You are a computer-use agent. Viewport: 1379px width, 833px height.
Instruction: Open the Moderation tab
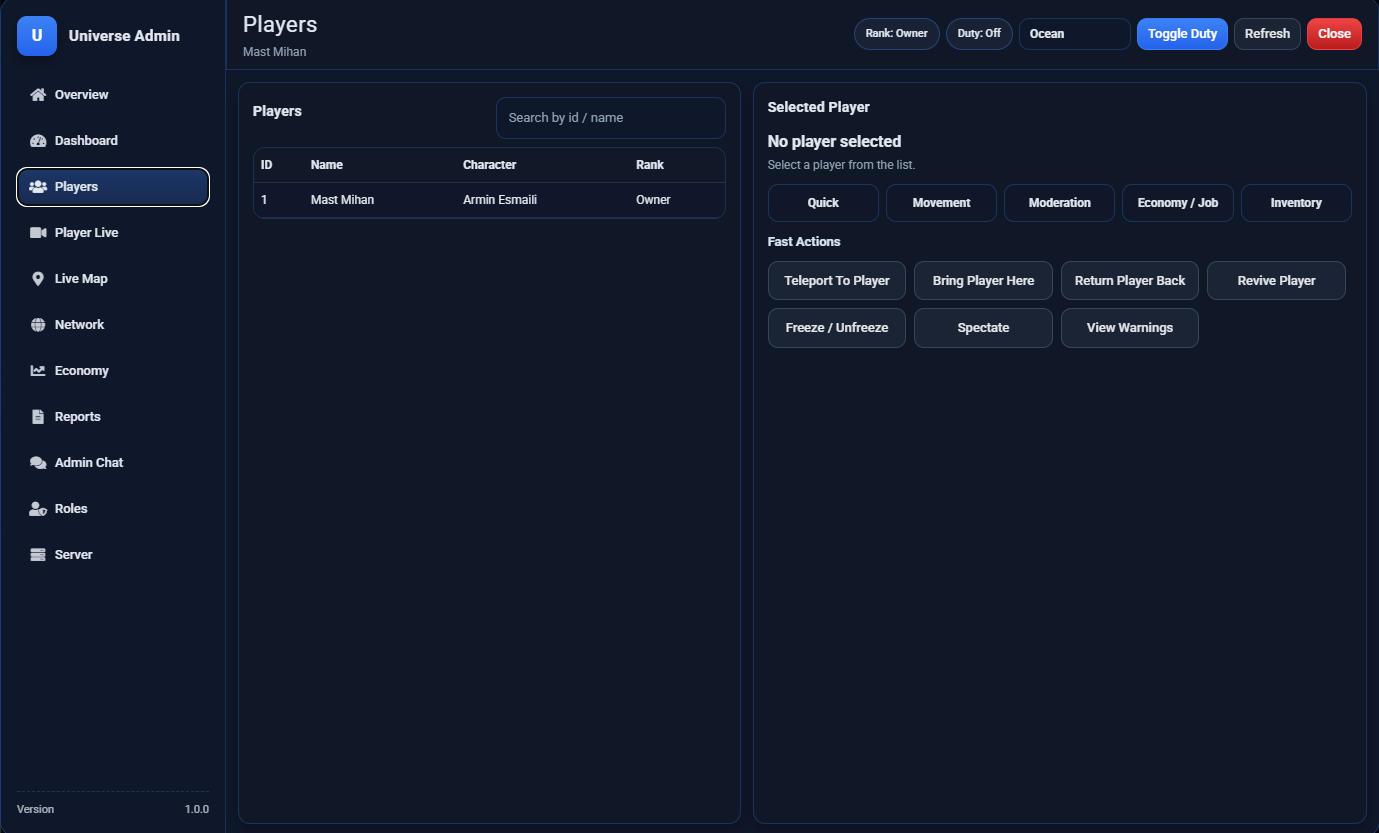pos(1059,203)
